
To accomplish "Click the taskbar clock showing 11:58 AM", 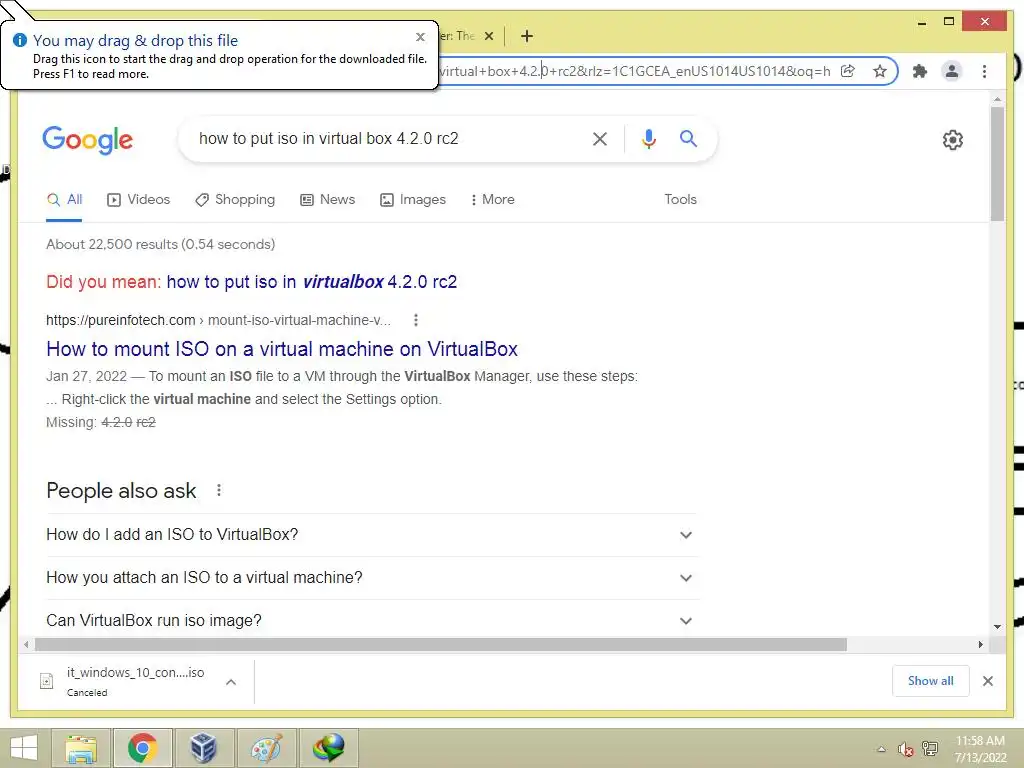I will (x=980, y=749).
